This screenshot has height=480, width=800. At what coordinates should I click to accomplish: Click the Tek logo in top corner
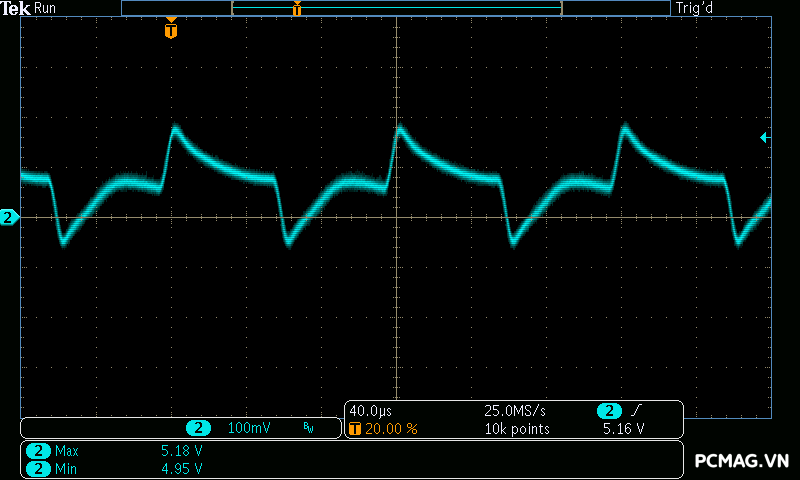[16, 8]
